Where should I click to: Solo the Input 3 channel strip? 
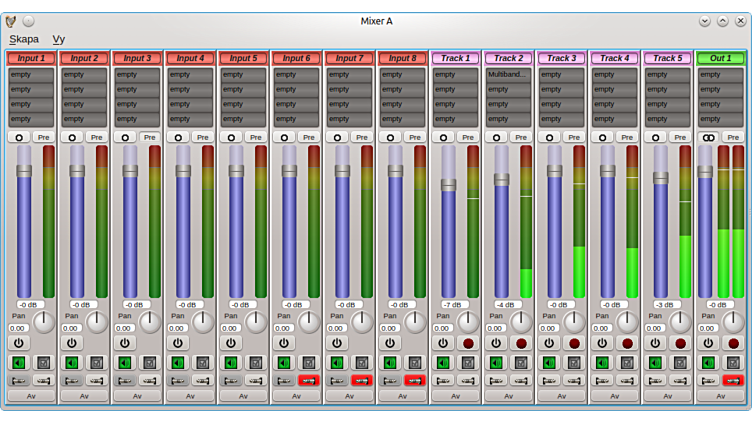(150, 363)
